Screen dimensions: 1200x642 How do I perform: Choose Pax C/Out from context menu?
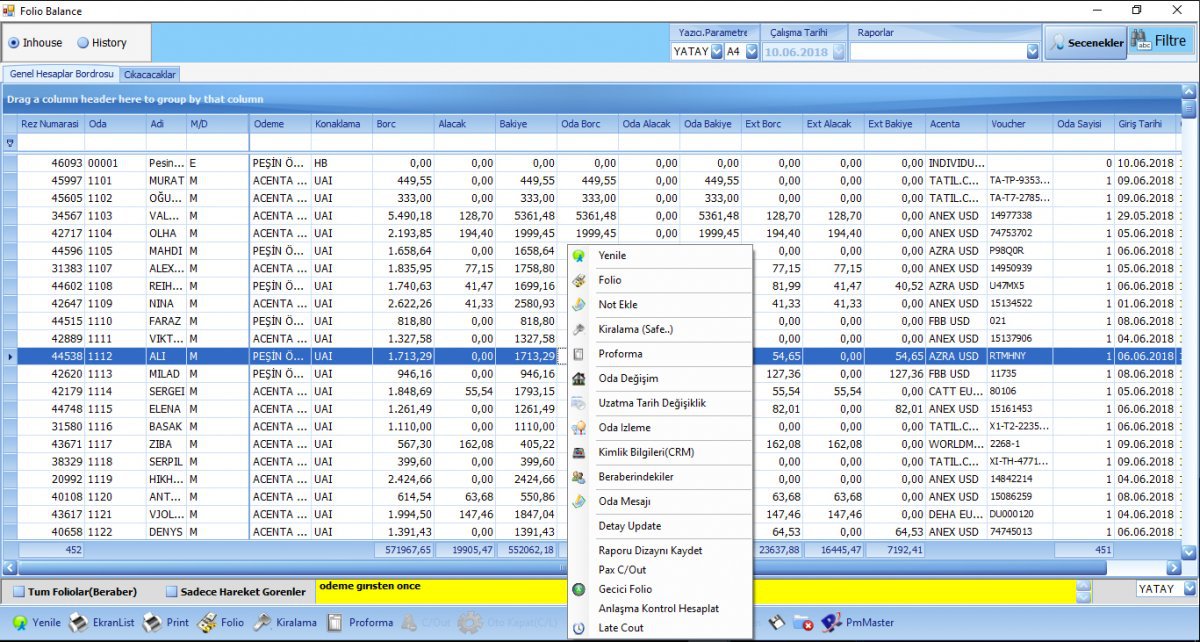click(620, 570)
